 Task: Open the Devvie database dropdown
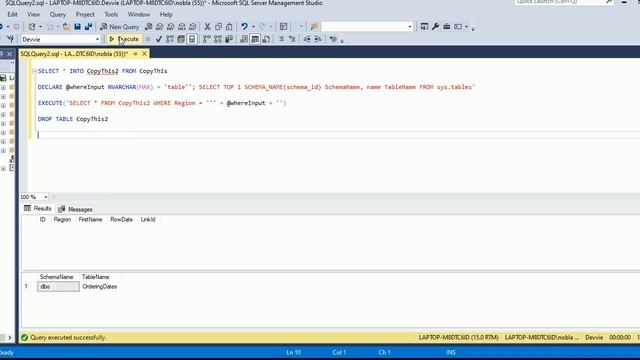tap(97, 39)
